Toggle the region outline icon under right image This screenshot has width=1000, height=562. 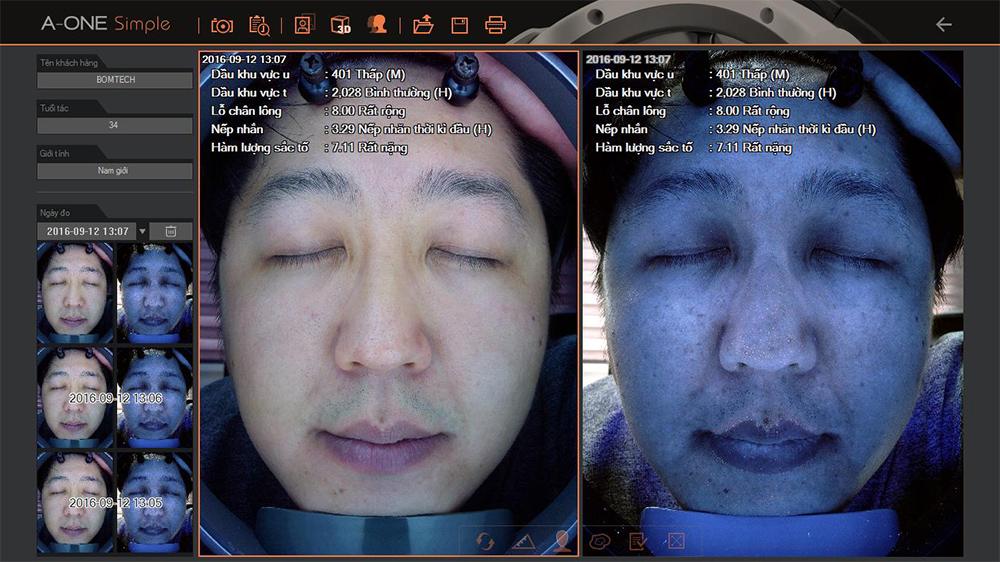(600, 542)
